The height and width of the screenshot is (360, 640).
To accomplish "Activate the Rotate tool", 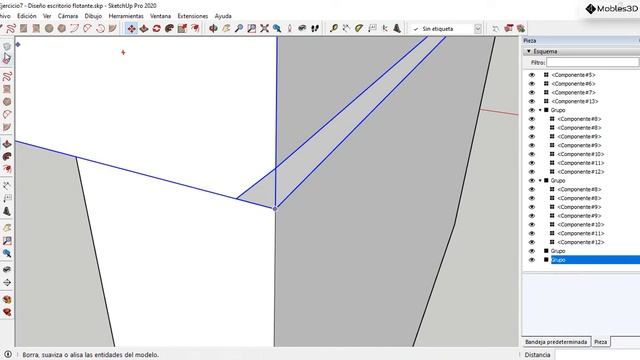I will [x=157, y=29].
